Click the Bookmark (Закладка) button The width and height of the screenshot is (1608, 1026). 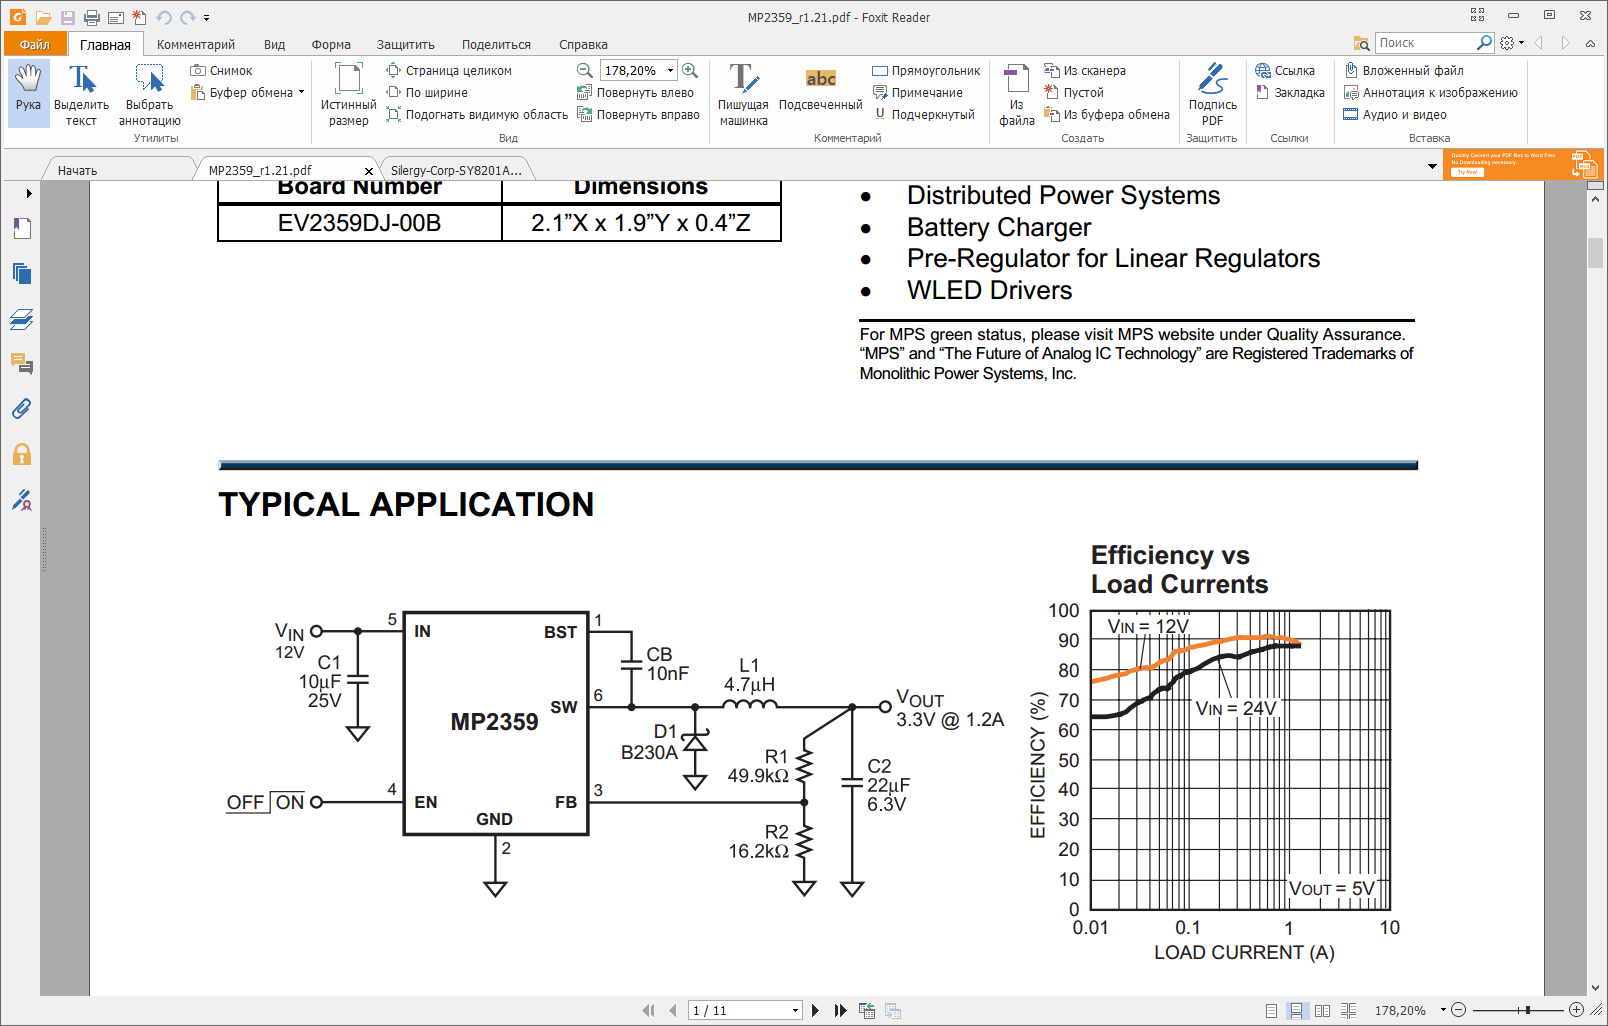(x=1290, y=93)
